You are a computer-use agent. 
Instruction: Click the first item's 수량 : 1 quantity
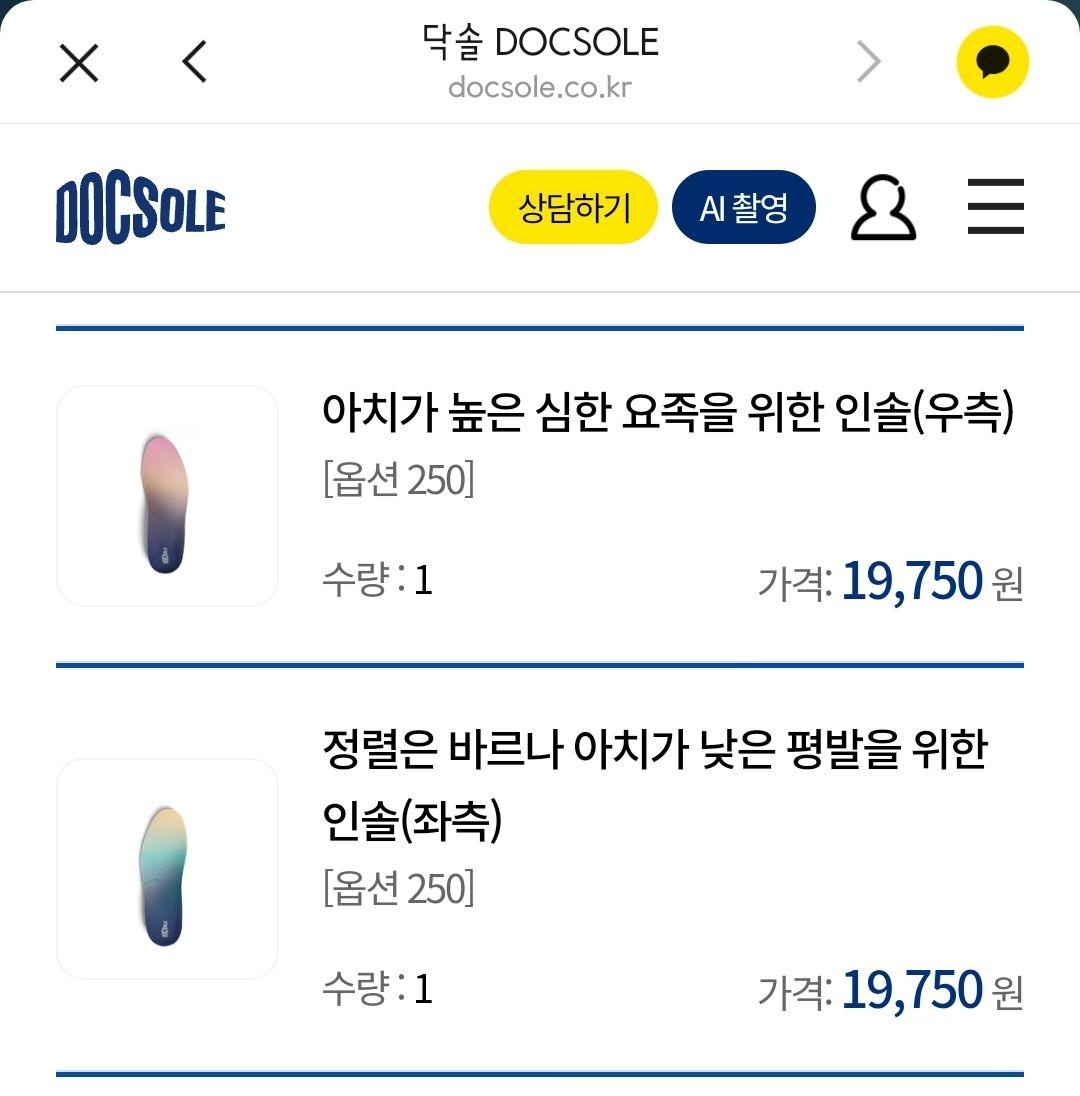pos(377,579)
